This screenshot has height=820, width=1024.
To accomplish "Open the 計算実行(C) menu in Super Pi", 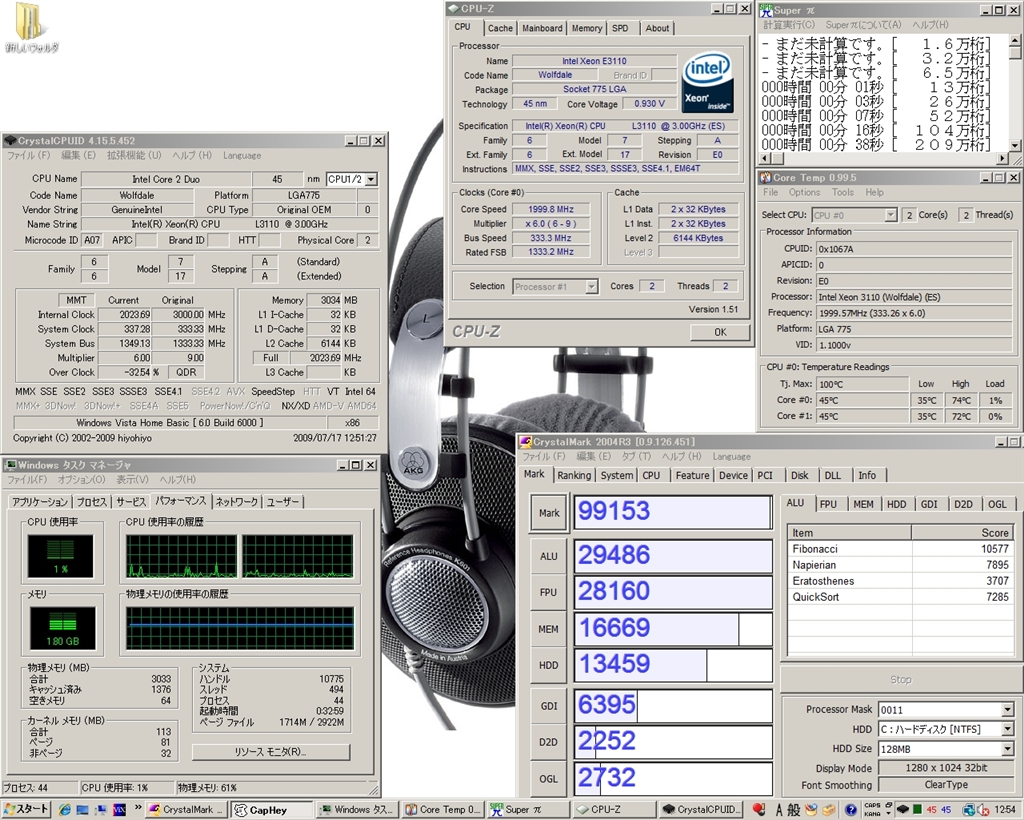I will (789, 25).
